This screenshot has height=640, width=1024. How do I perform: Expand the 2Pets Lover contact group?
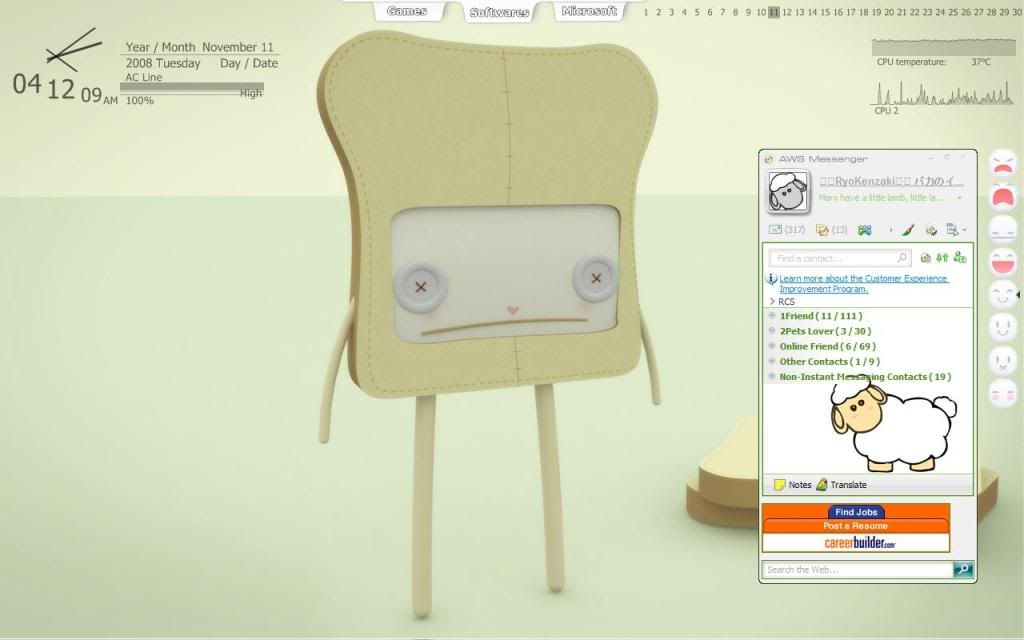[772, 331]
